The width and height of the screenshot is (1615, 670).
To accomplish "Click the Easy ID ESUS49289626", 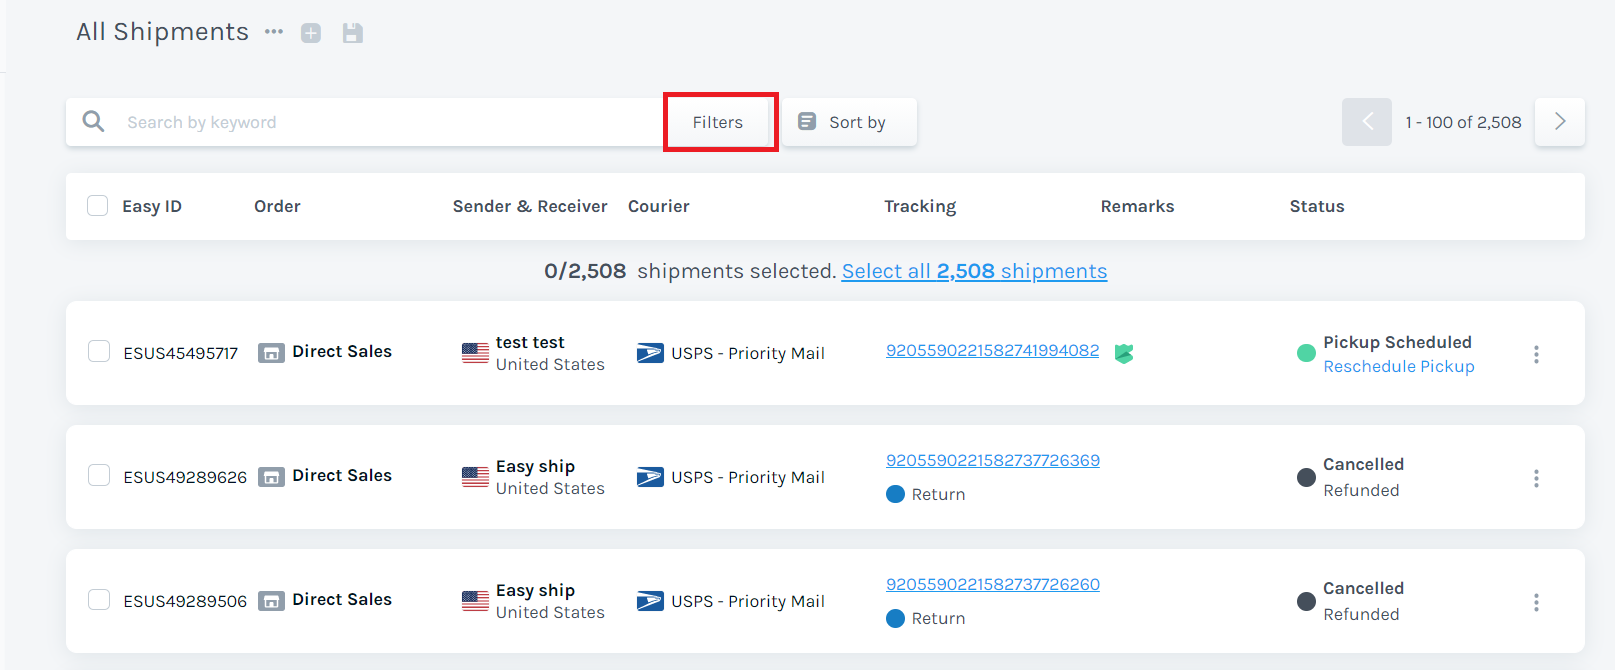I will (x=185, y=477).
